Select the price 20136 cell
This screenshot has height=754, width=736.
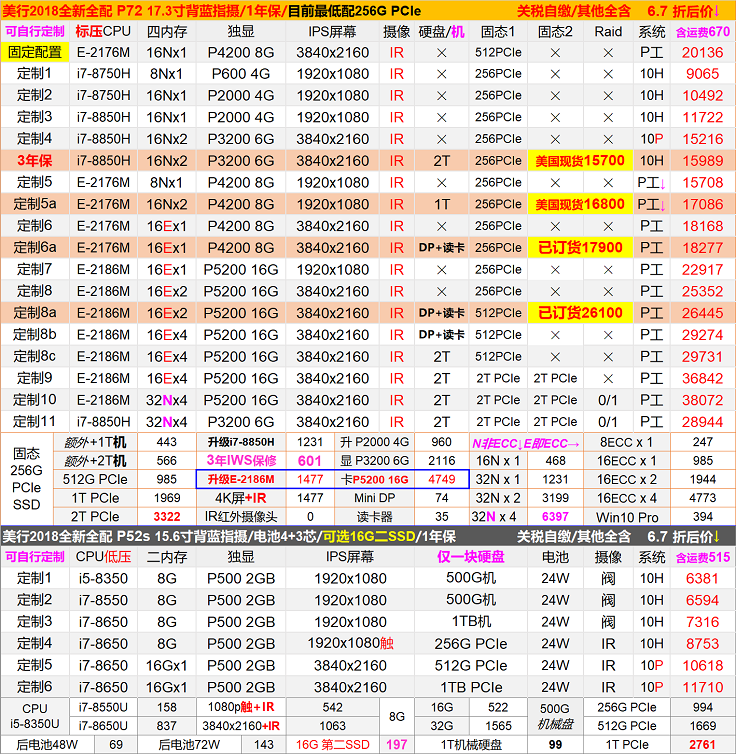[703, 52]
